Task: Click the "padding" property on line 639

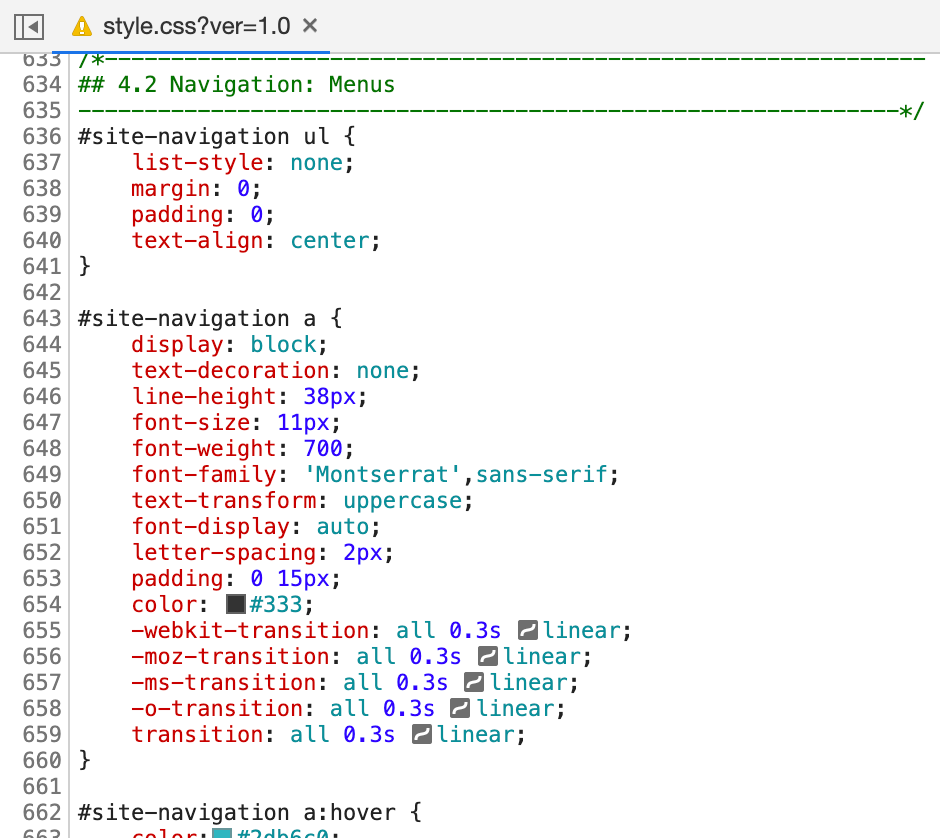Action: click(177, 215)
